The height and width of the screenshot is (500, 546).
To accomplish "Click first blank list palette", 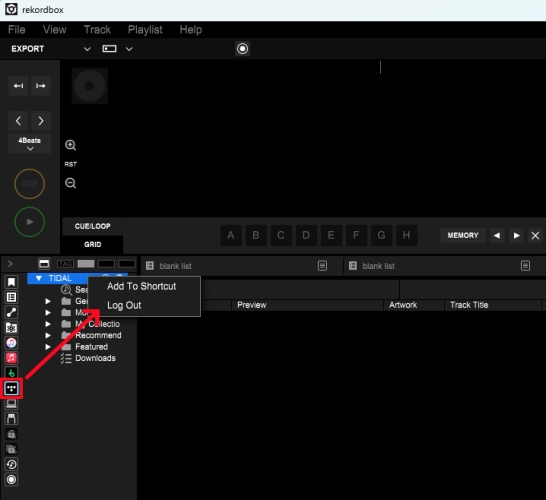I will 175,266.
